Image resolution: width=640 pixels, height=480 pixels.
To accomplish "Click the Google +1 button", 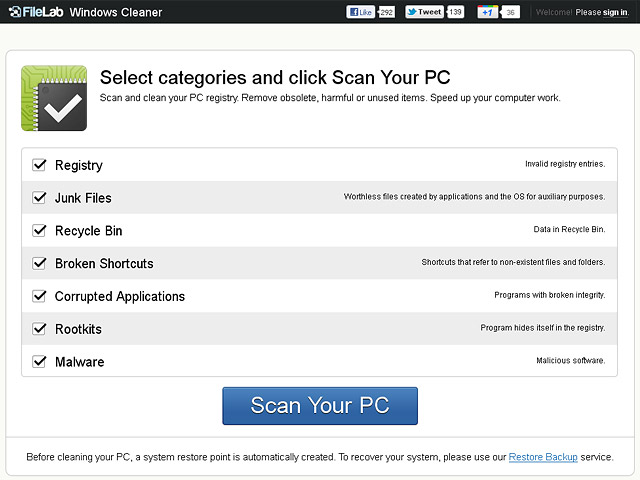I will click(x=487, y=12).
